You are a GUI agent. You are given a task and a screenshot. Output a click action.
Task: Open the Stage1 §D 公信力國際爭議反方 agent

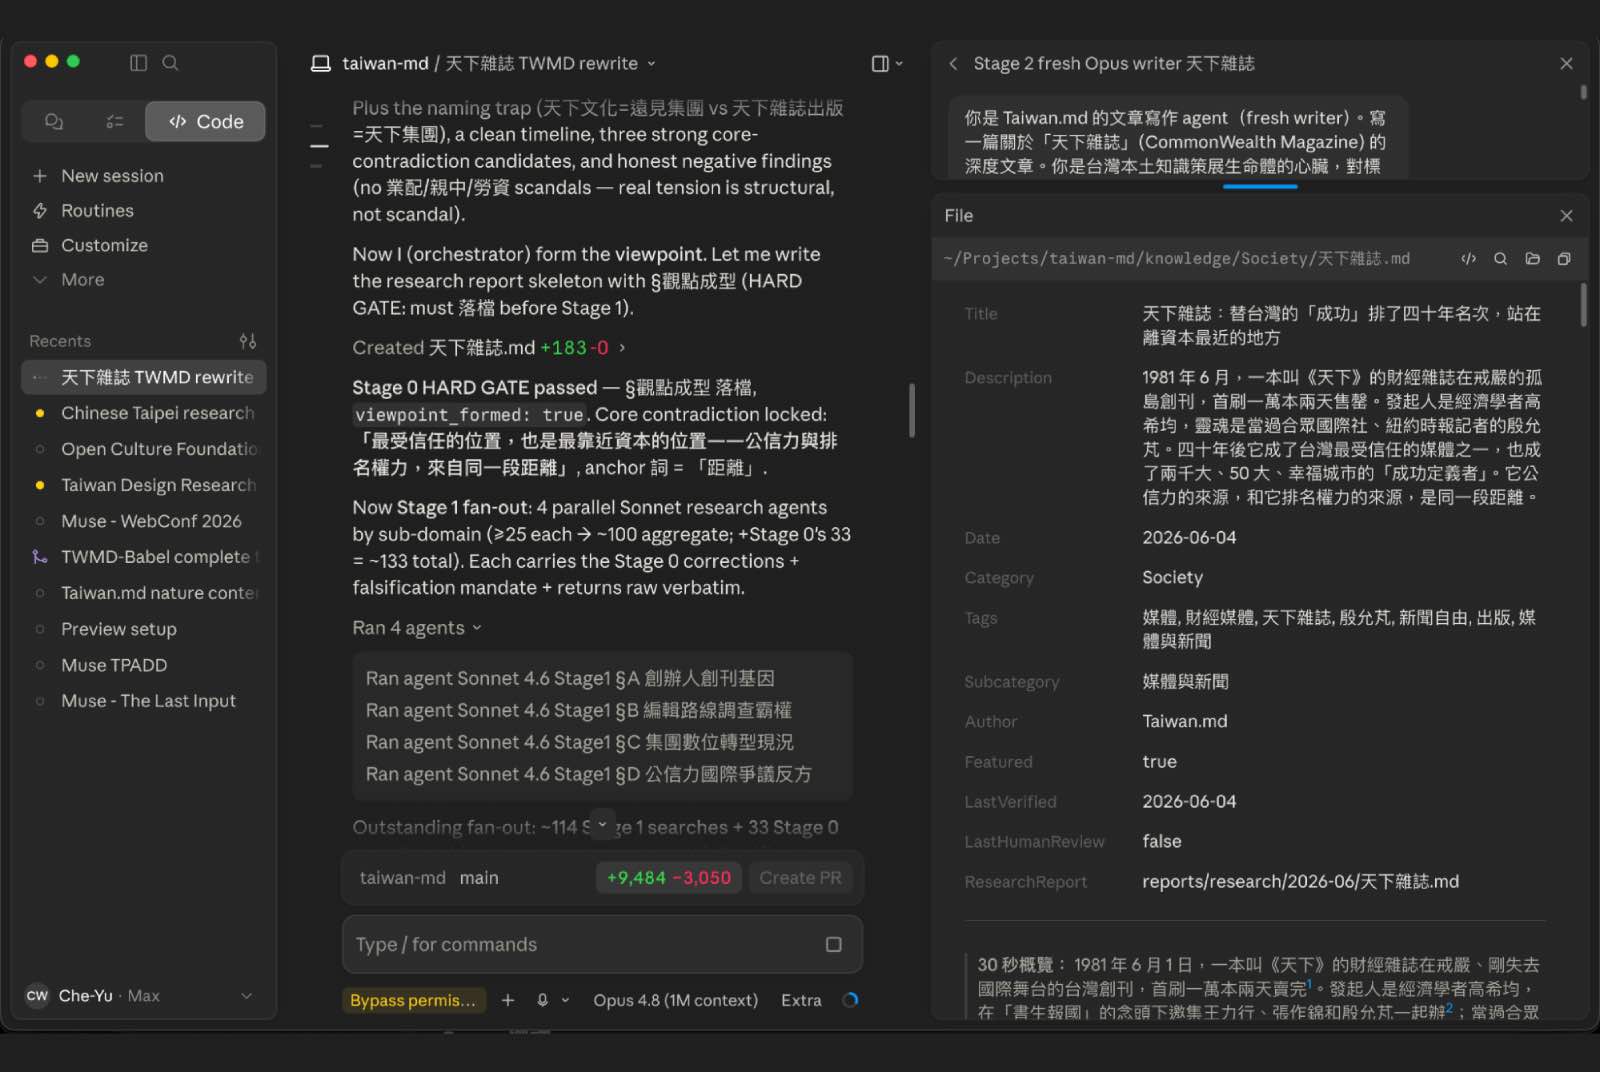pyautogui.click(x=588, y=775)
